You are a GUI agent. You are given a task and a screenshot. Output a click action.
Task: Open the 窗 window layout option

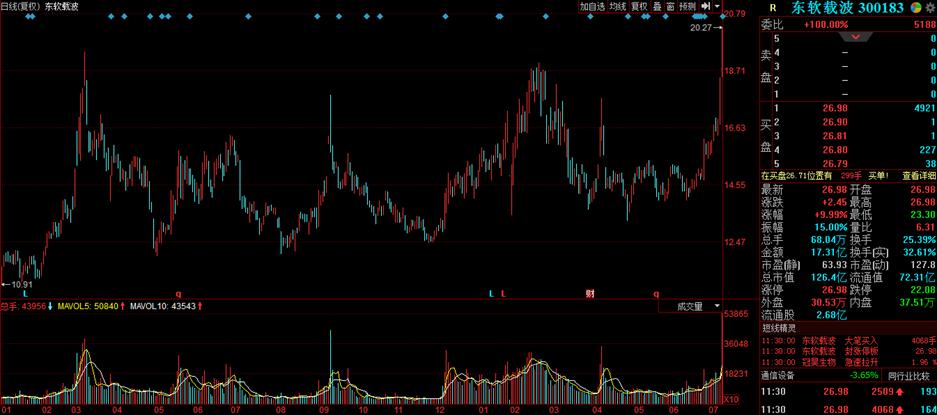tap(670, 6)
